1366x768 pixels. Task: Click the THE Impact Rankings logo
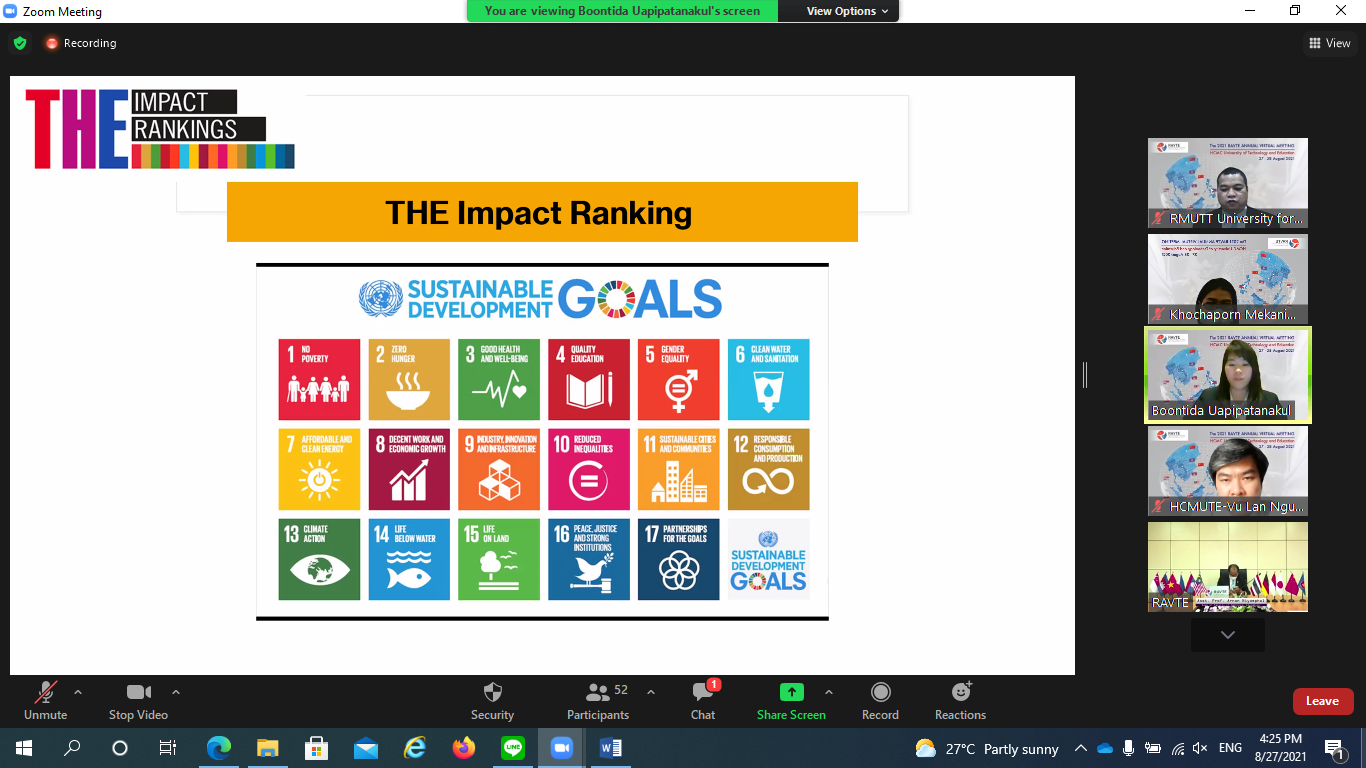tap(160, 129)
